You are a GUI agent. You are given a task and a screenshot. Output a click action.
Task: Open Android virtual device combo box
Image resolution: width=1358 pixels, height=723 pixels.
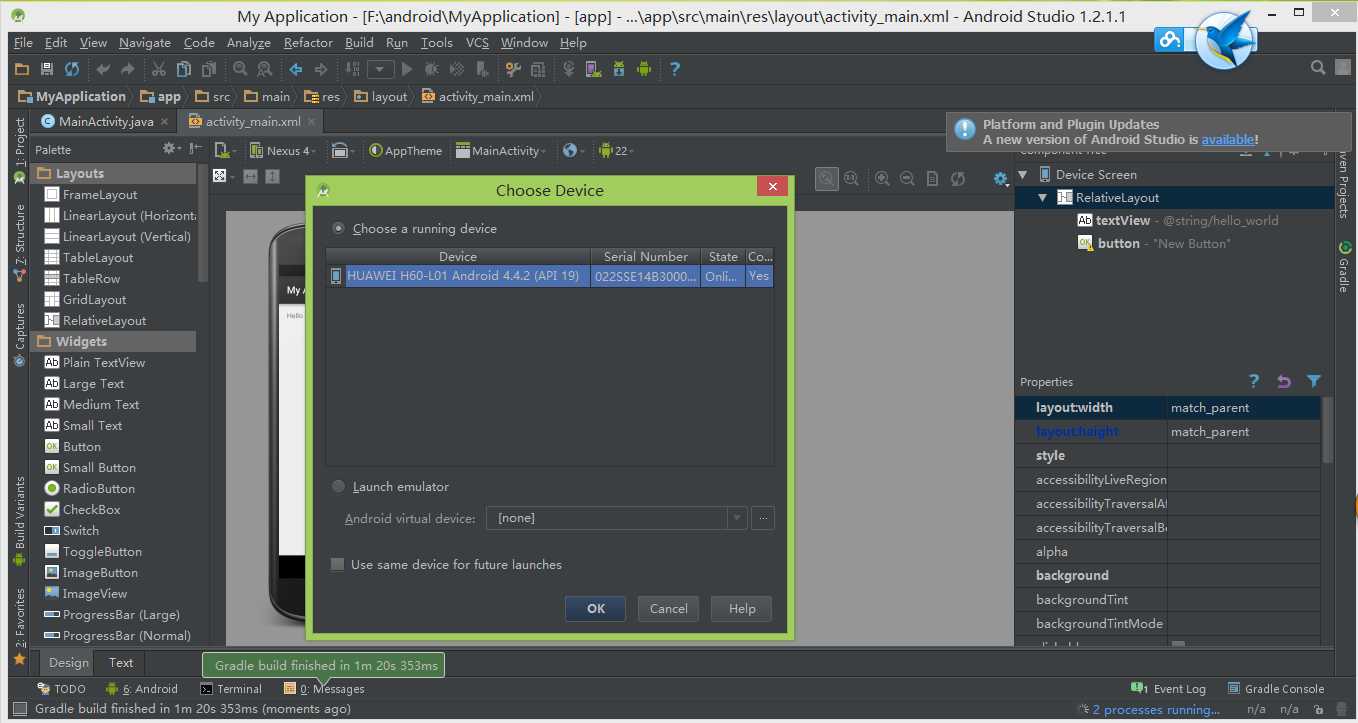pyautogui.click(x=616, y=518)
